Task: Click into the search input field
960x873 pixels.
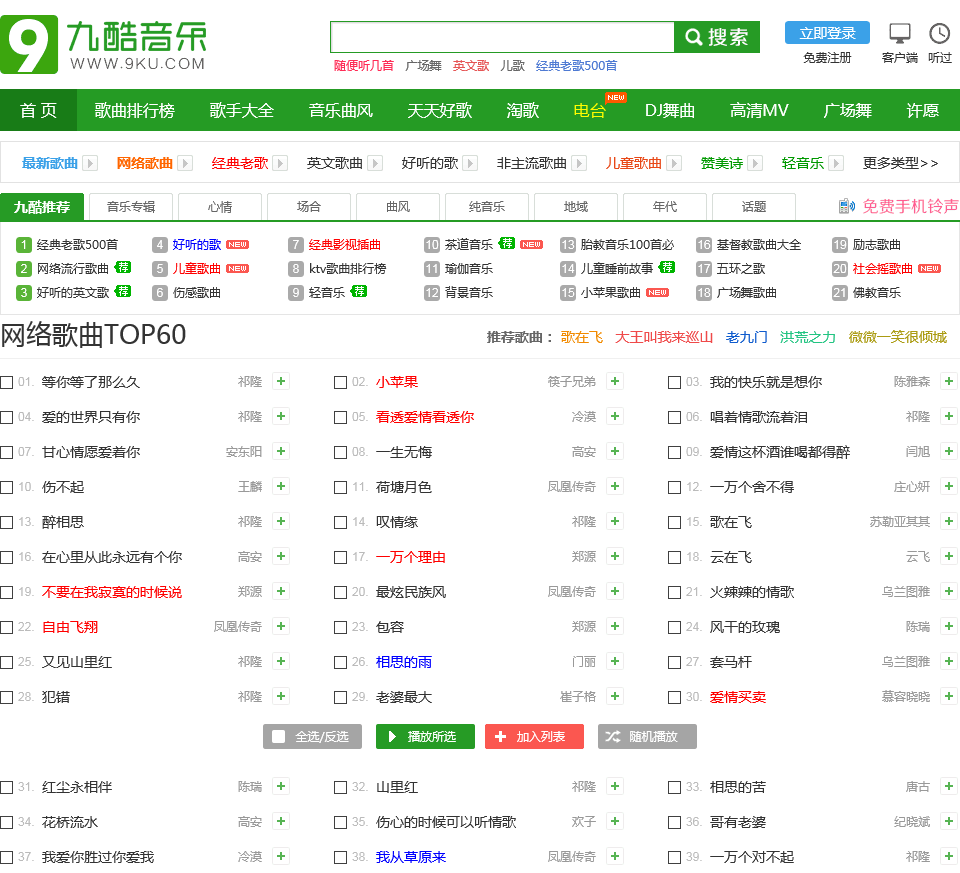Action: [x=502, y=37]
